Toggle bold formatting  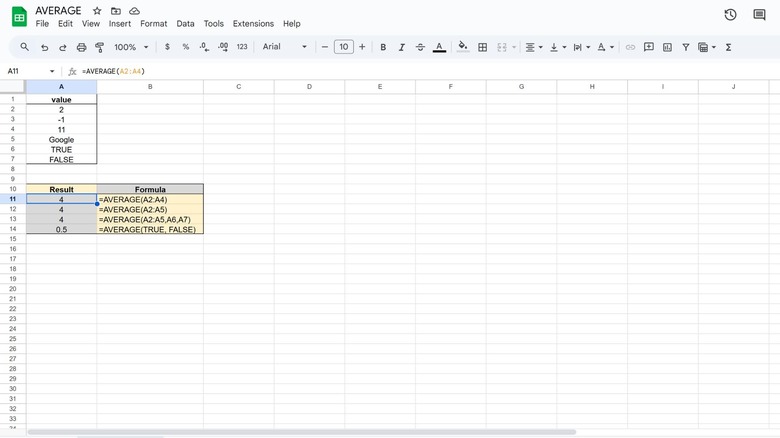tap(383, 47)
